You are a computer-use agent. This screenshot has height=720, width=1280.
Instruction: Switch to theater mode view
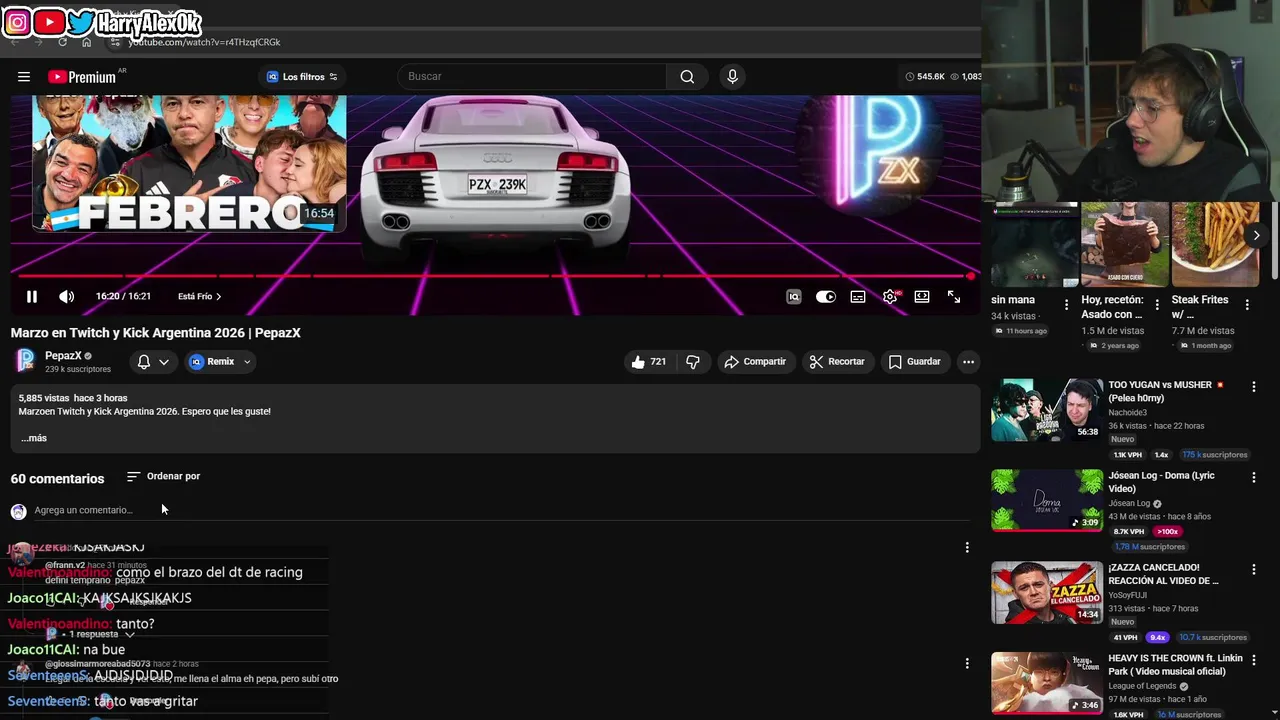tap(922, 297)
